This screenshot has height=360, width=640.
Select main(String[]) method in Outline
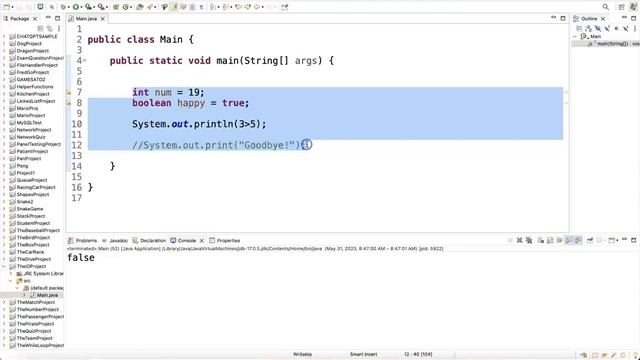614,44
